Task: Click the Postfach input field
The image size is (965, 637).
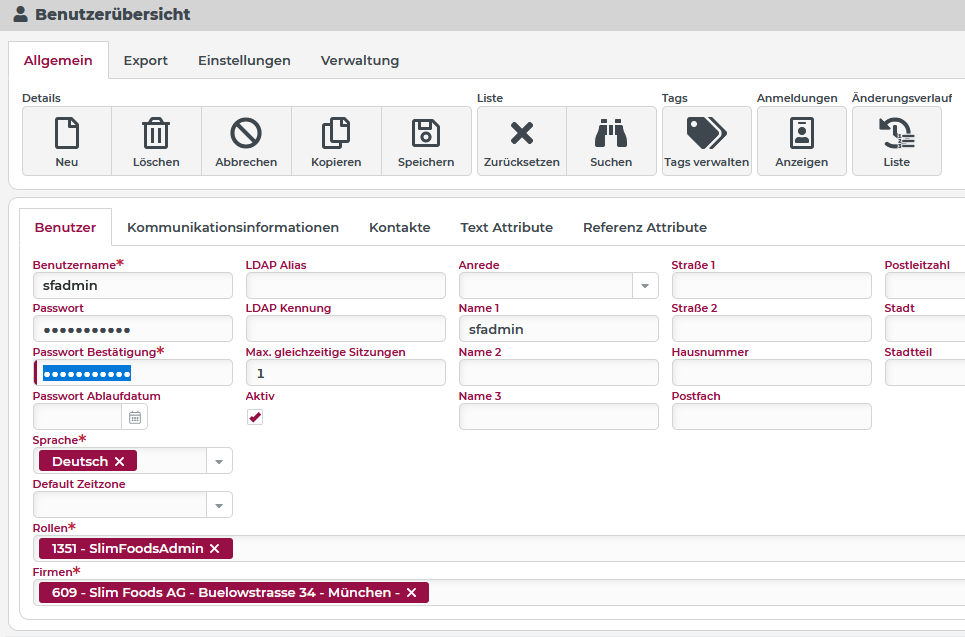Action: click(772, 417)
